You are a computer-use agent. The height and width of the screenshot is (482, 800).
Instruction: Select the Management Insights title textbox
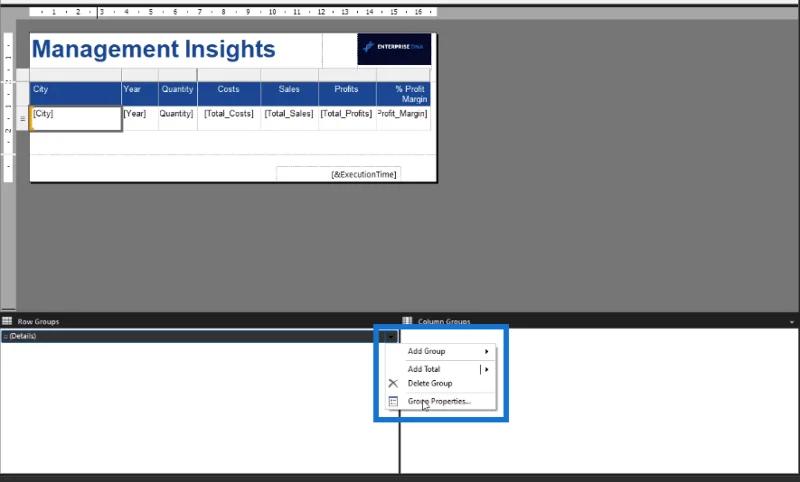[x=176, y=50]
